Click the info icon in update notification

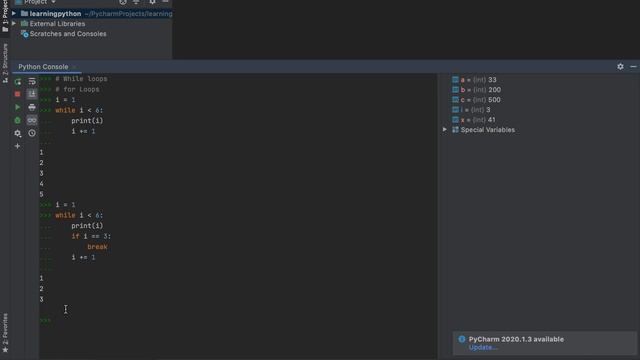462,339
